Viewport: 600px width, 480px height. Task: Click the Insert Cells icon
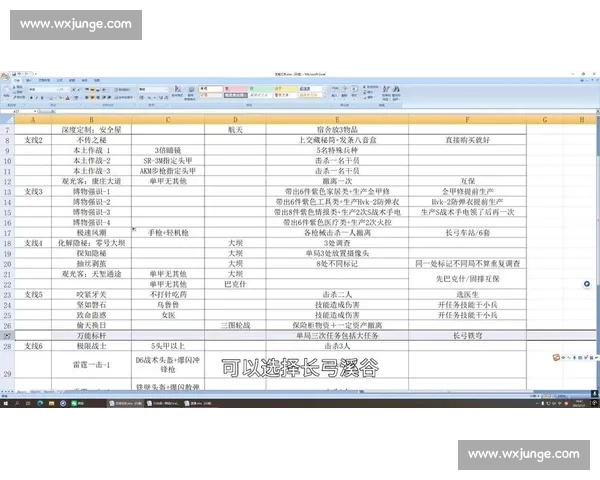click(334, 89)
